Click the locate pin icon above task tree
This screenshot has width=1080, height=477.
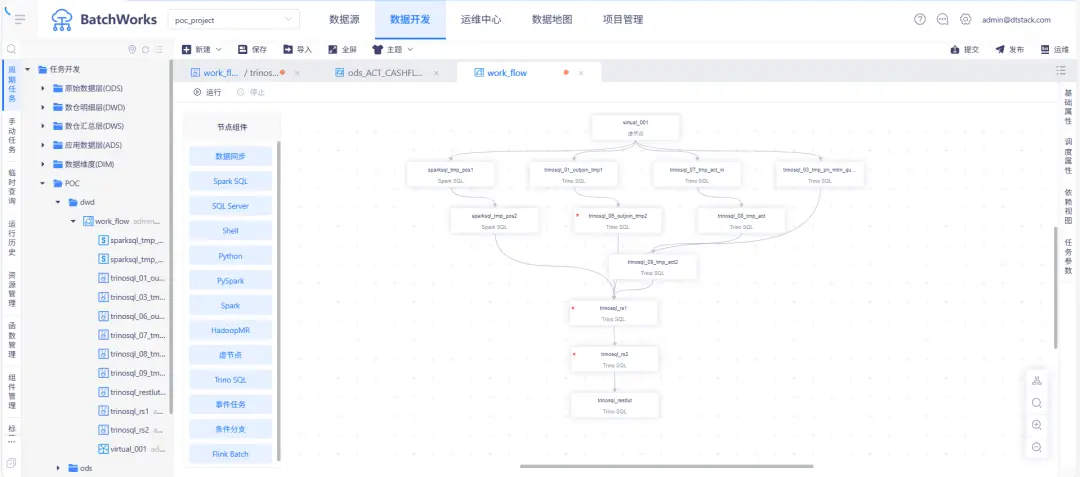tap(132, 49)
